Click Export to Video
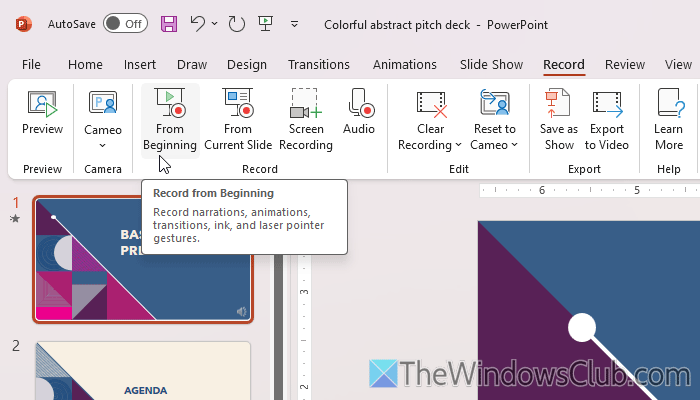Screen dimensions: 700x400 point(607,119)
